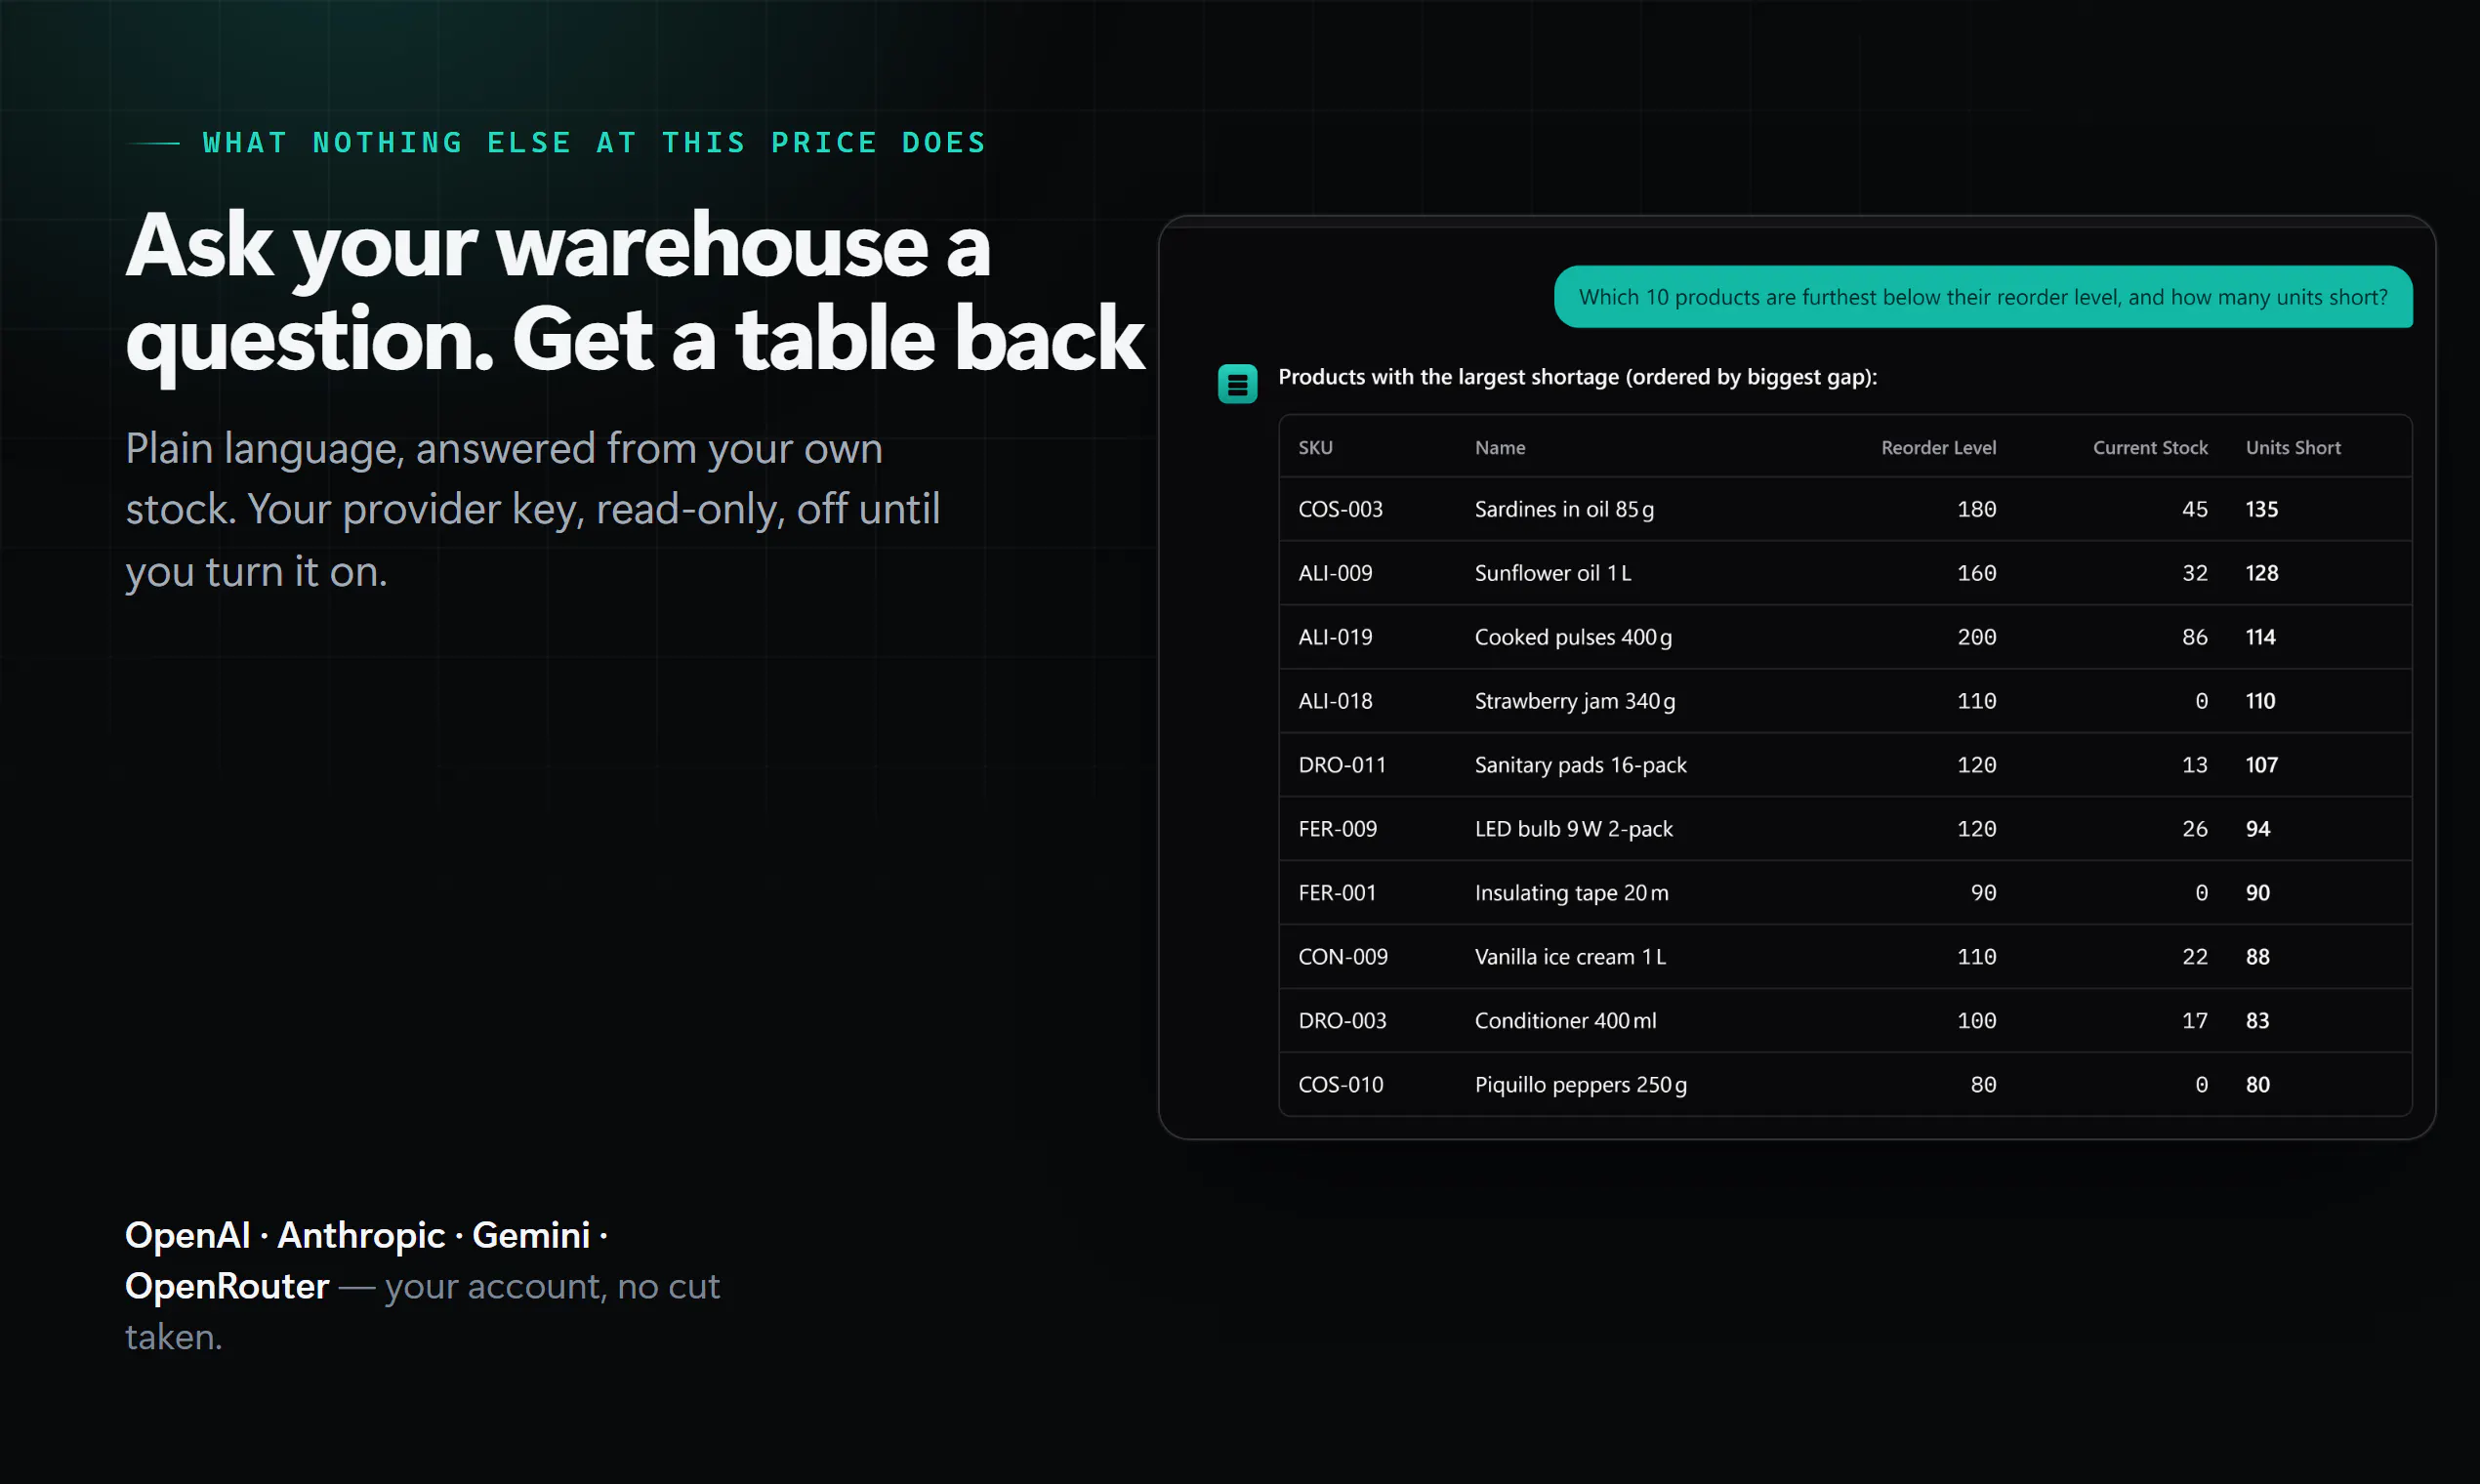Click units short value 114
The height and width of the screenshot is (1484, 2480).
[2260, 637]
